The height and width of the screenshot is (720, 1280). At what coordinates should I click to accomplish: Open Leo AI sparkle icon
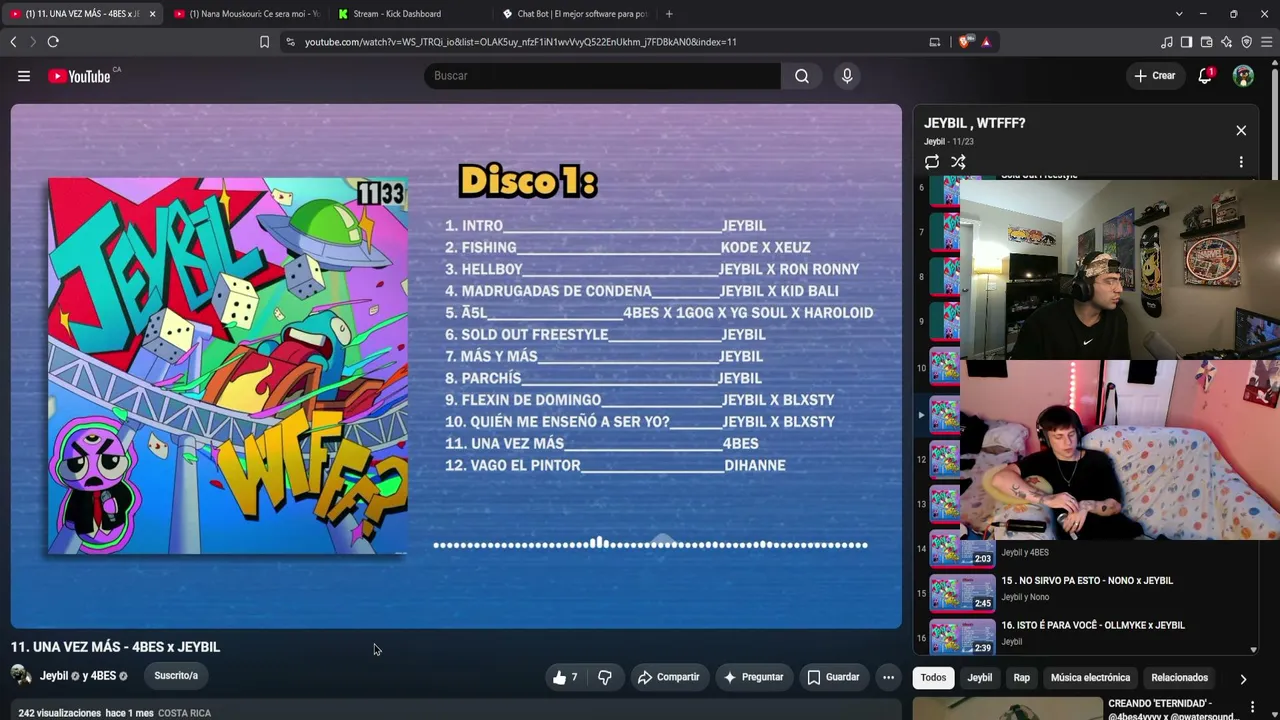tap(1226, 42)
